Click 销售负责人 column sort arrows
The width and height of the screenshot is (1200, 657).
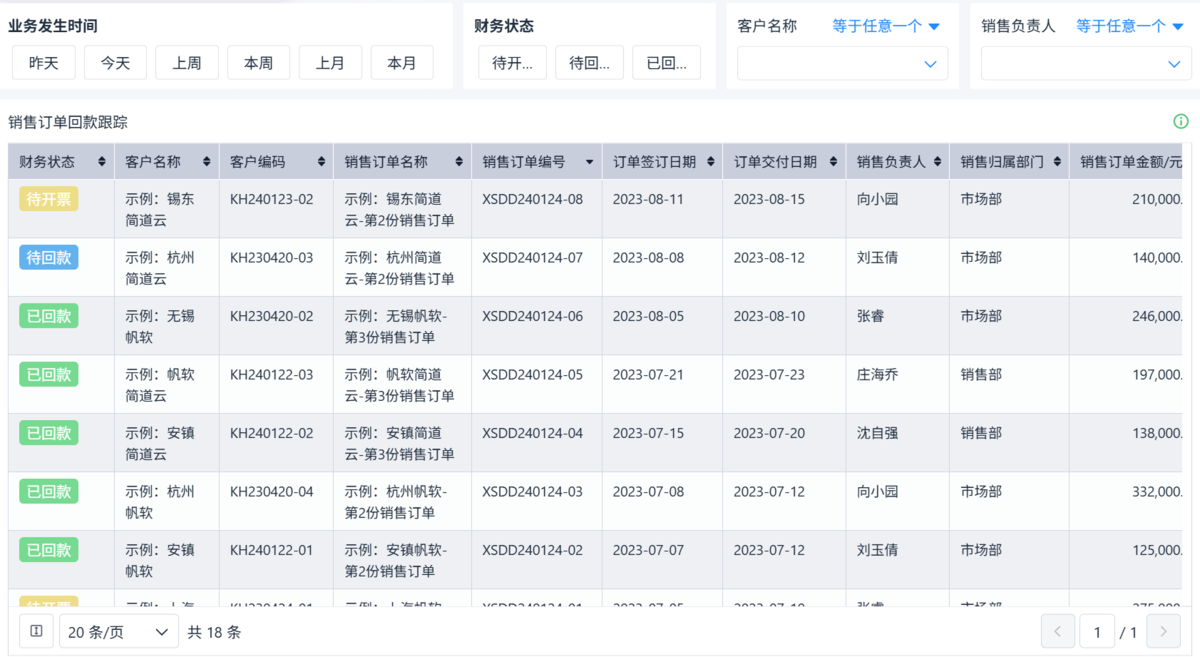coord(937,162)
